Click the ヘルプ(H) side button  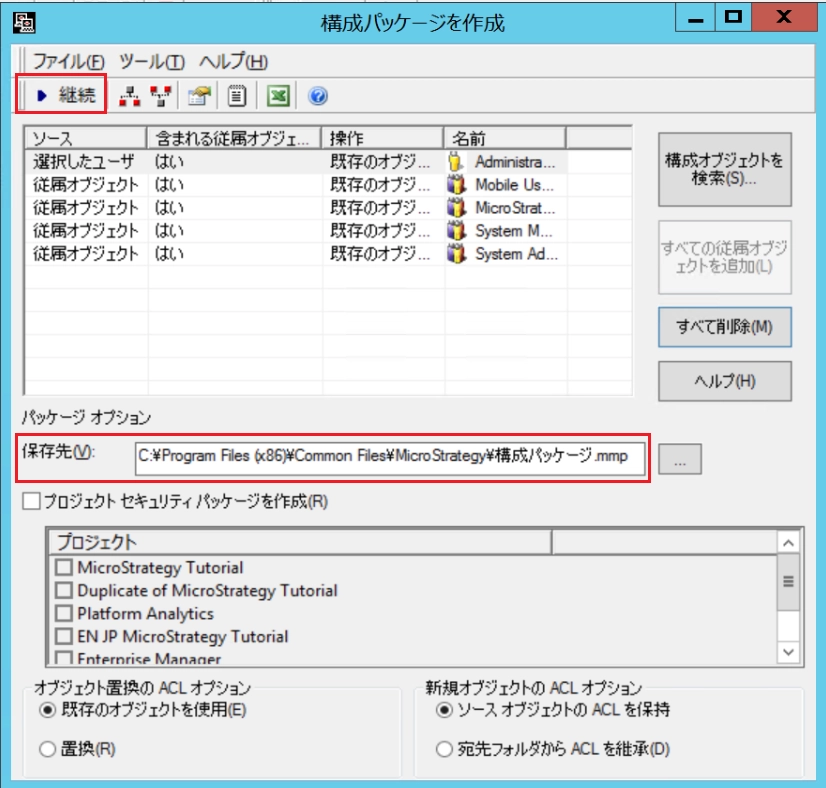pos(724,381)
